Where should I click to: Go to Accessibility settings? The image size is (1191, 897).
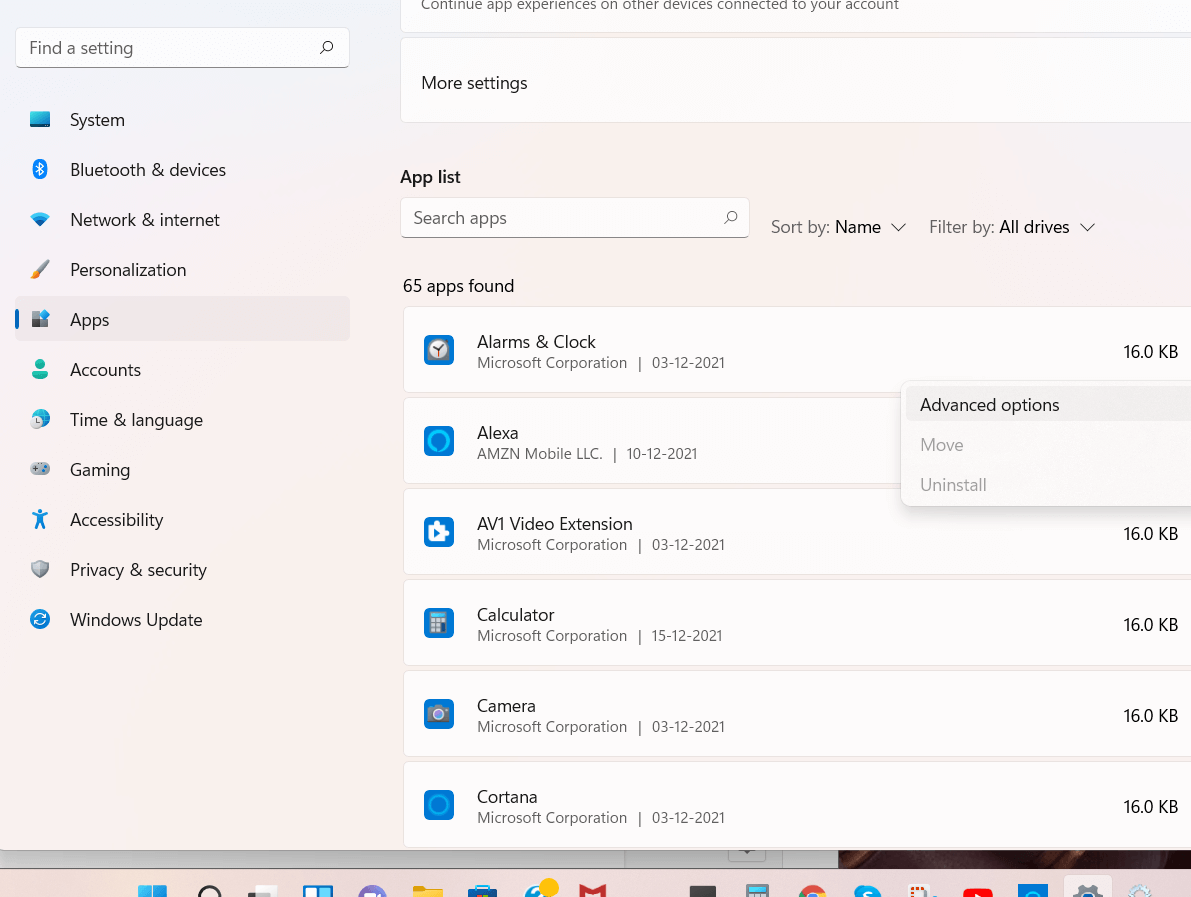coord(116,520)
